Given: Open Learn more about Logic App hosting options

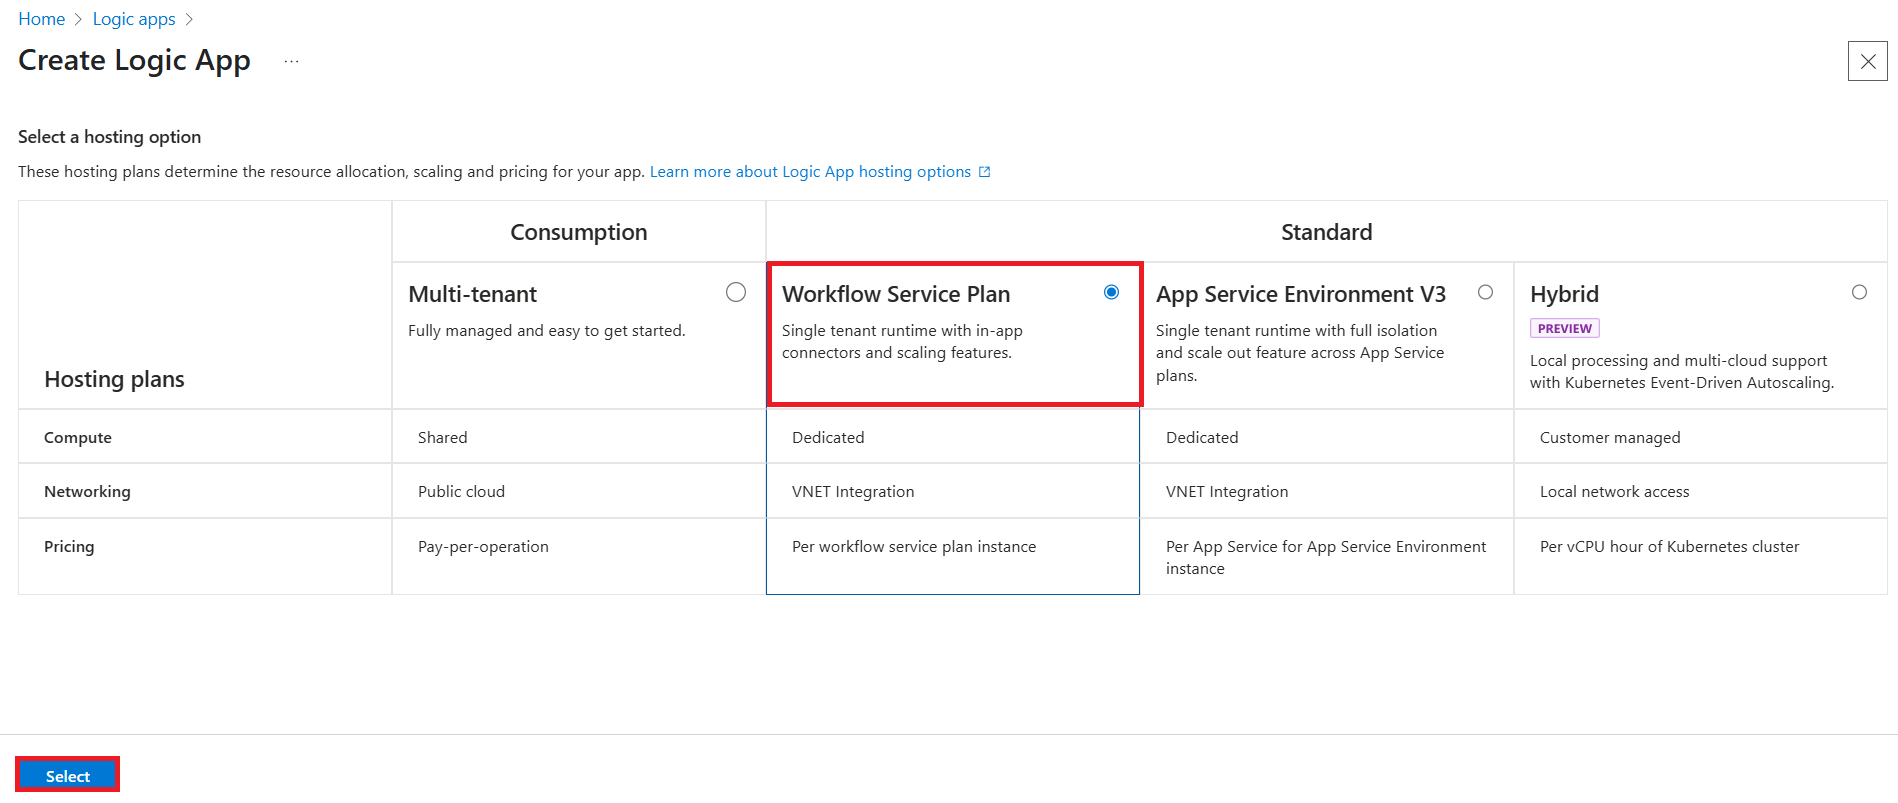Looking at the screenshot, I should click(810, 172).
